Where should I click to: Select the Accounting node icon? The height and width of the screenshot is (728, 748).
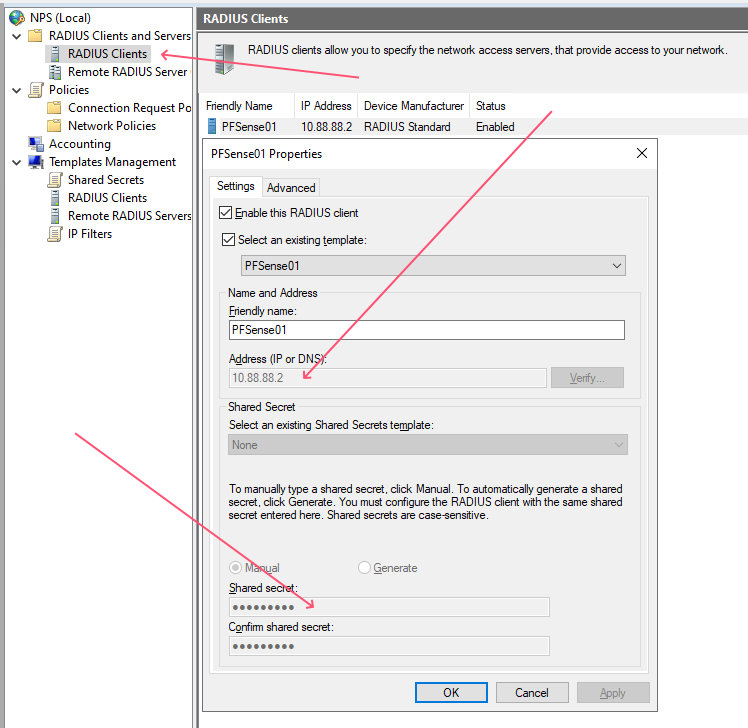pos(37,144)
